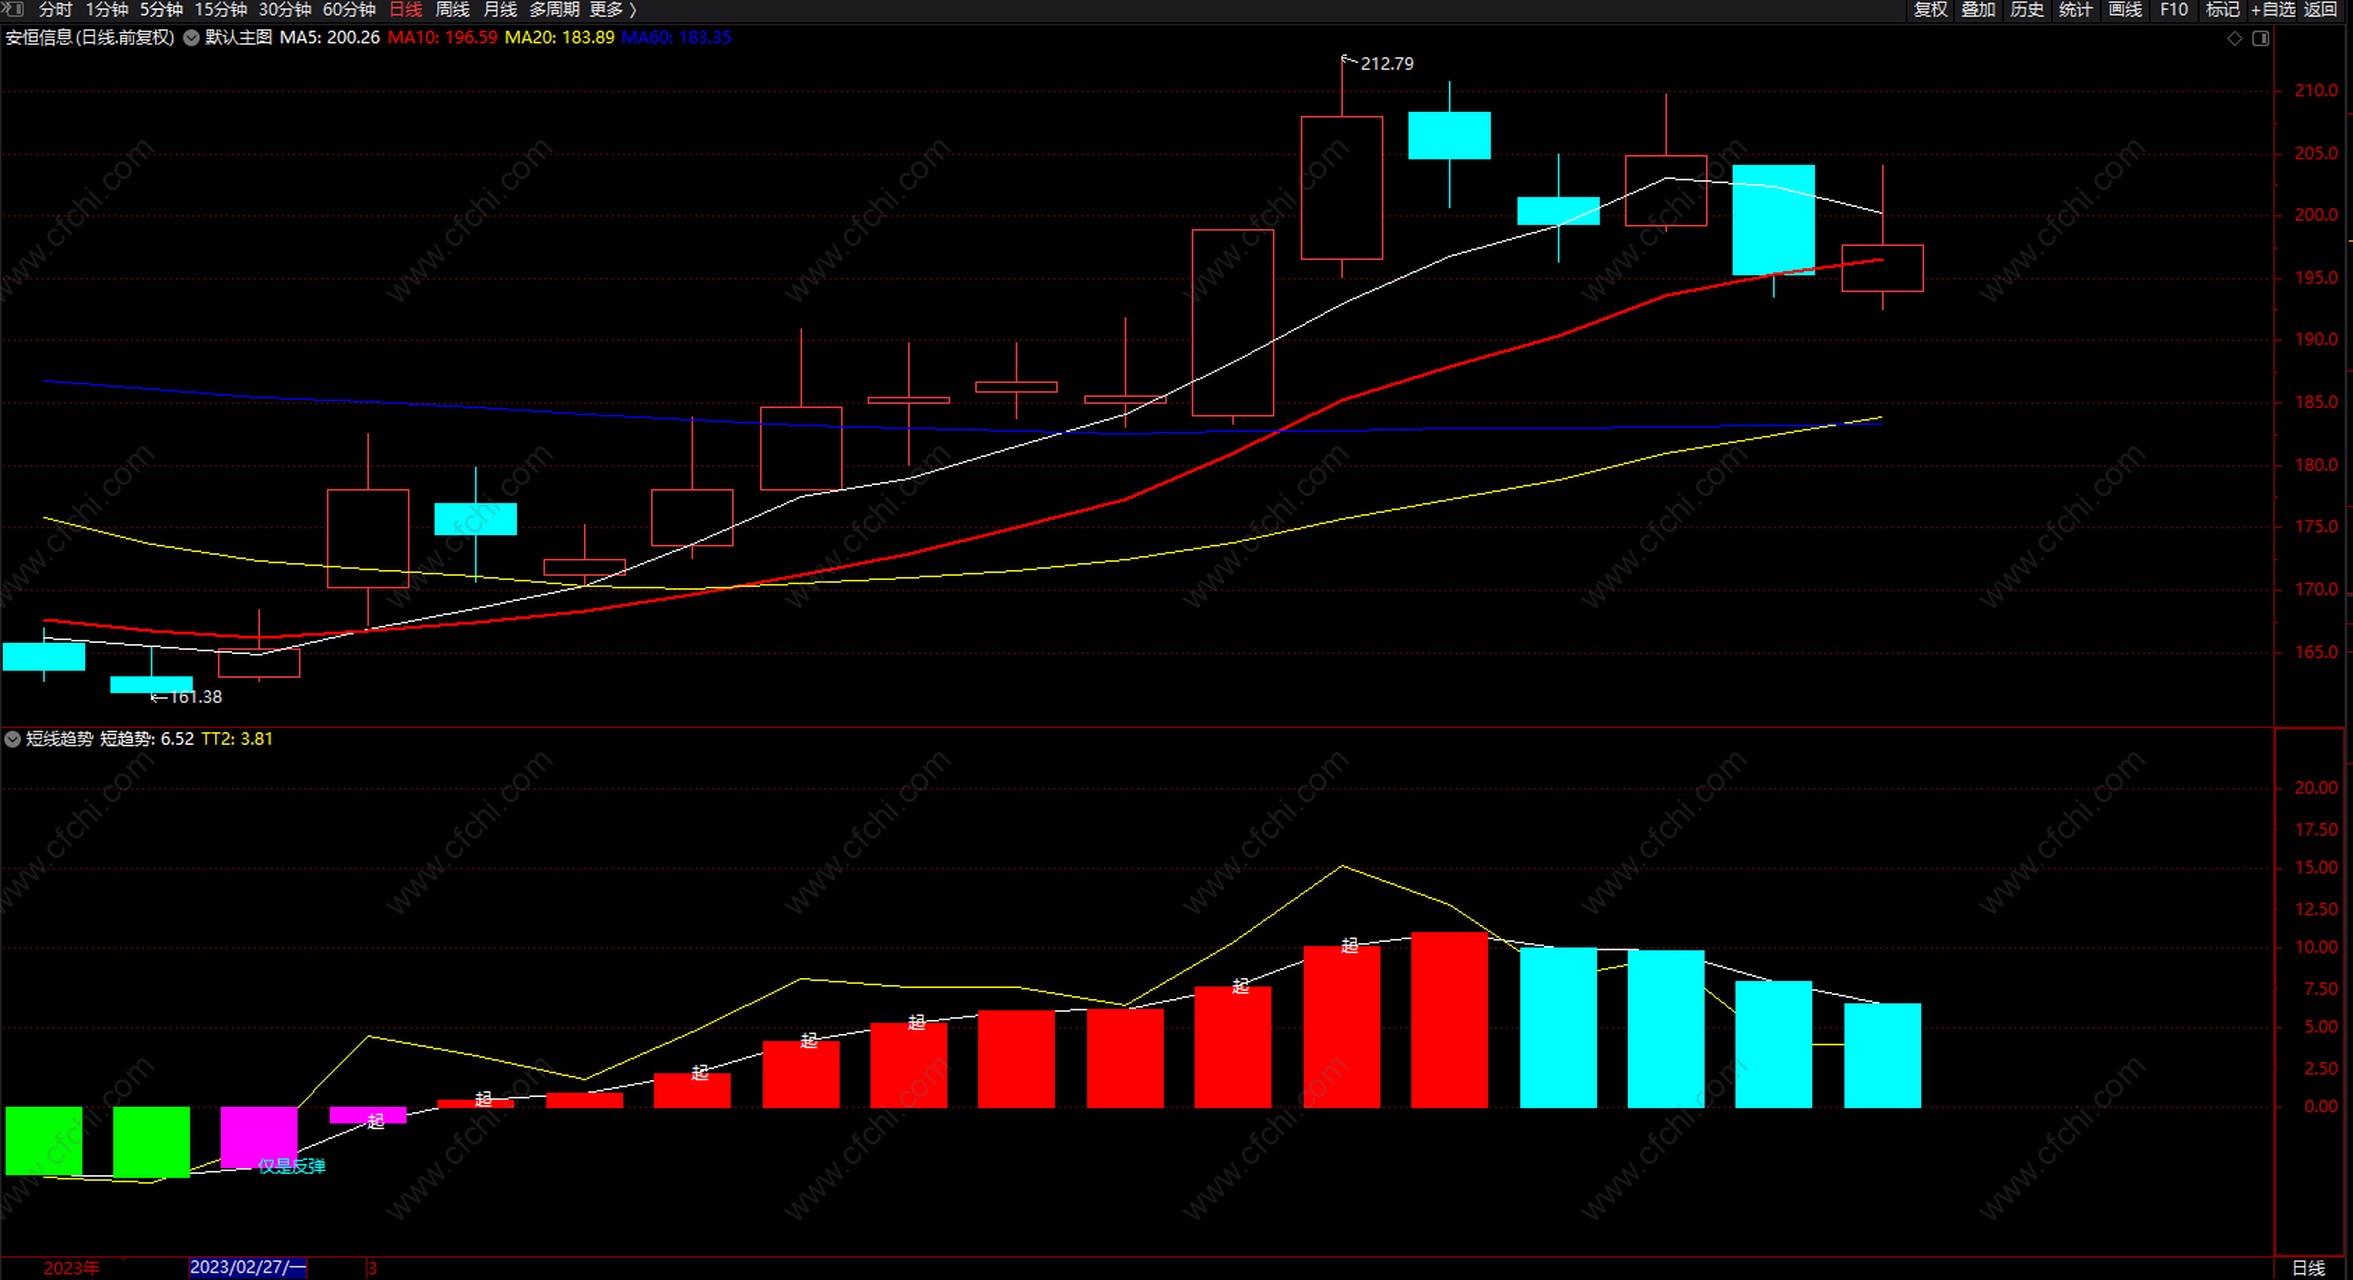Switch to the 周线 weekly tab
Image resolution: width=2353 pixels, height=1280 pixels.
tap(452, 10)
